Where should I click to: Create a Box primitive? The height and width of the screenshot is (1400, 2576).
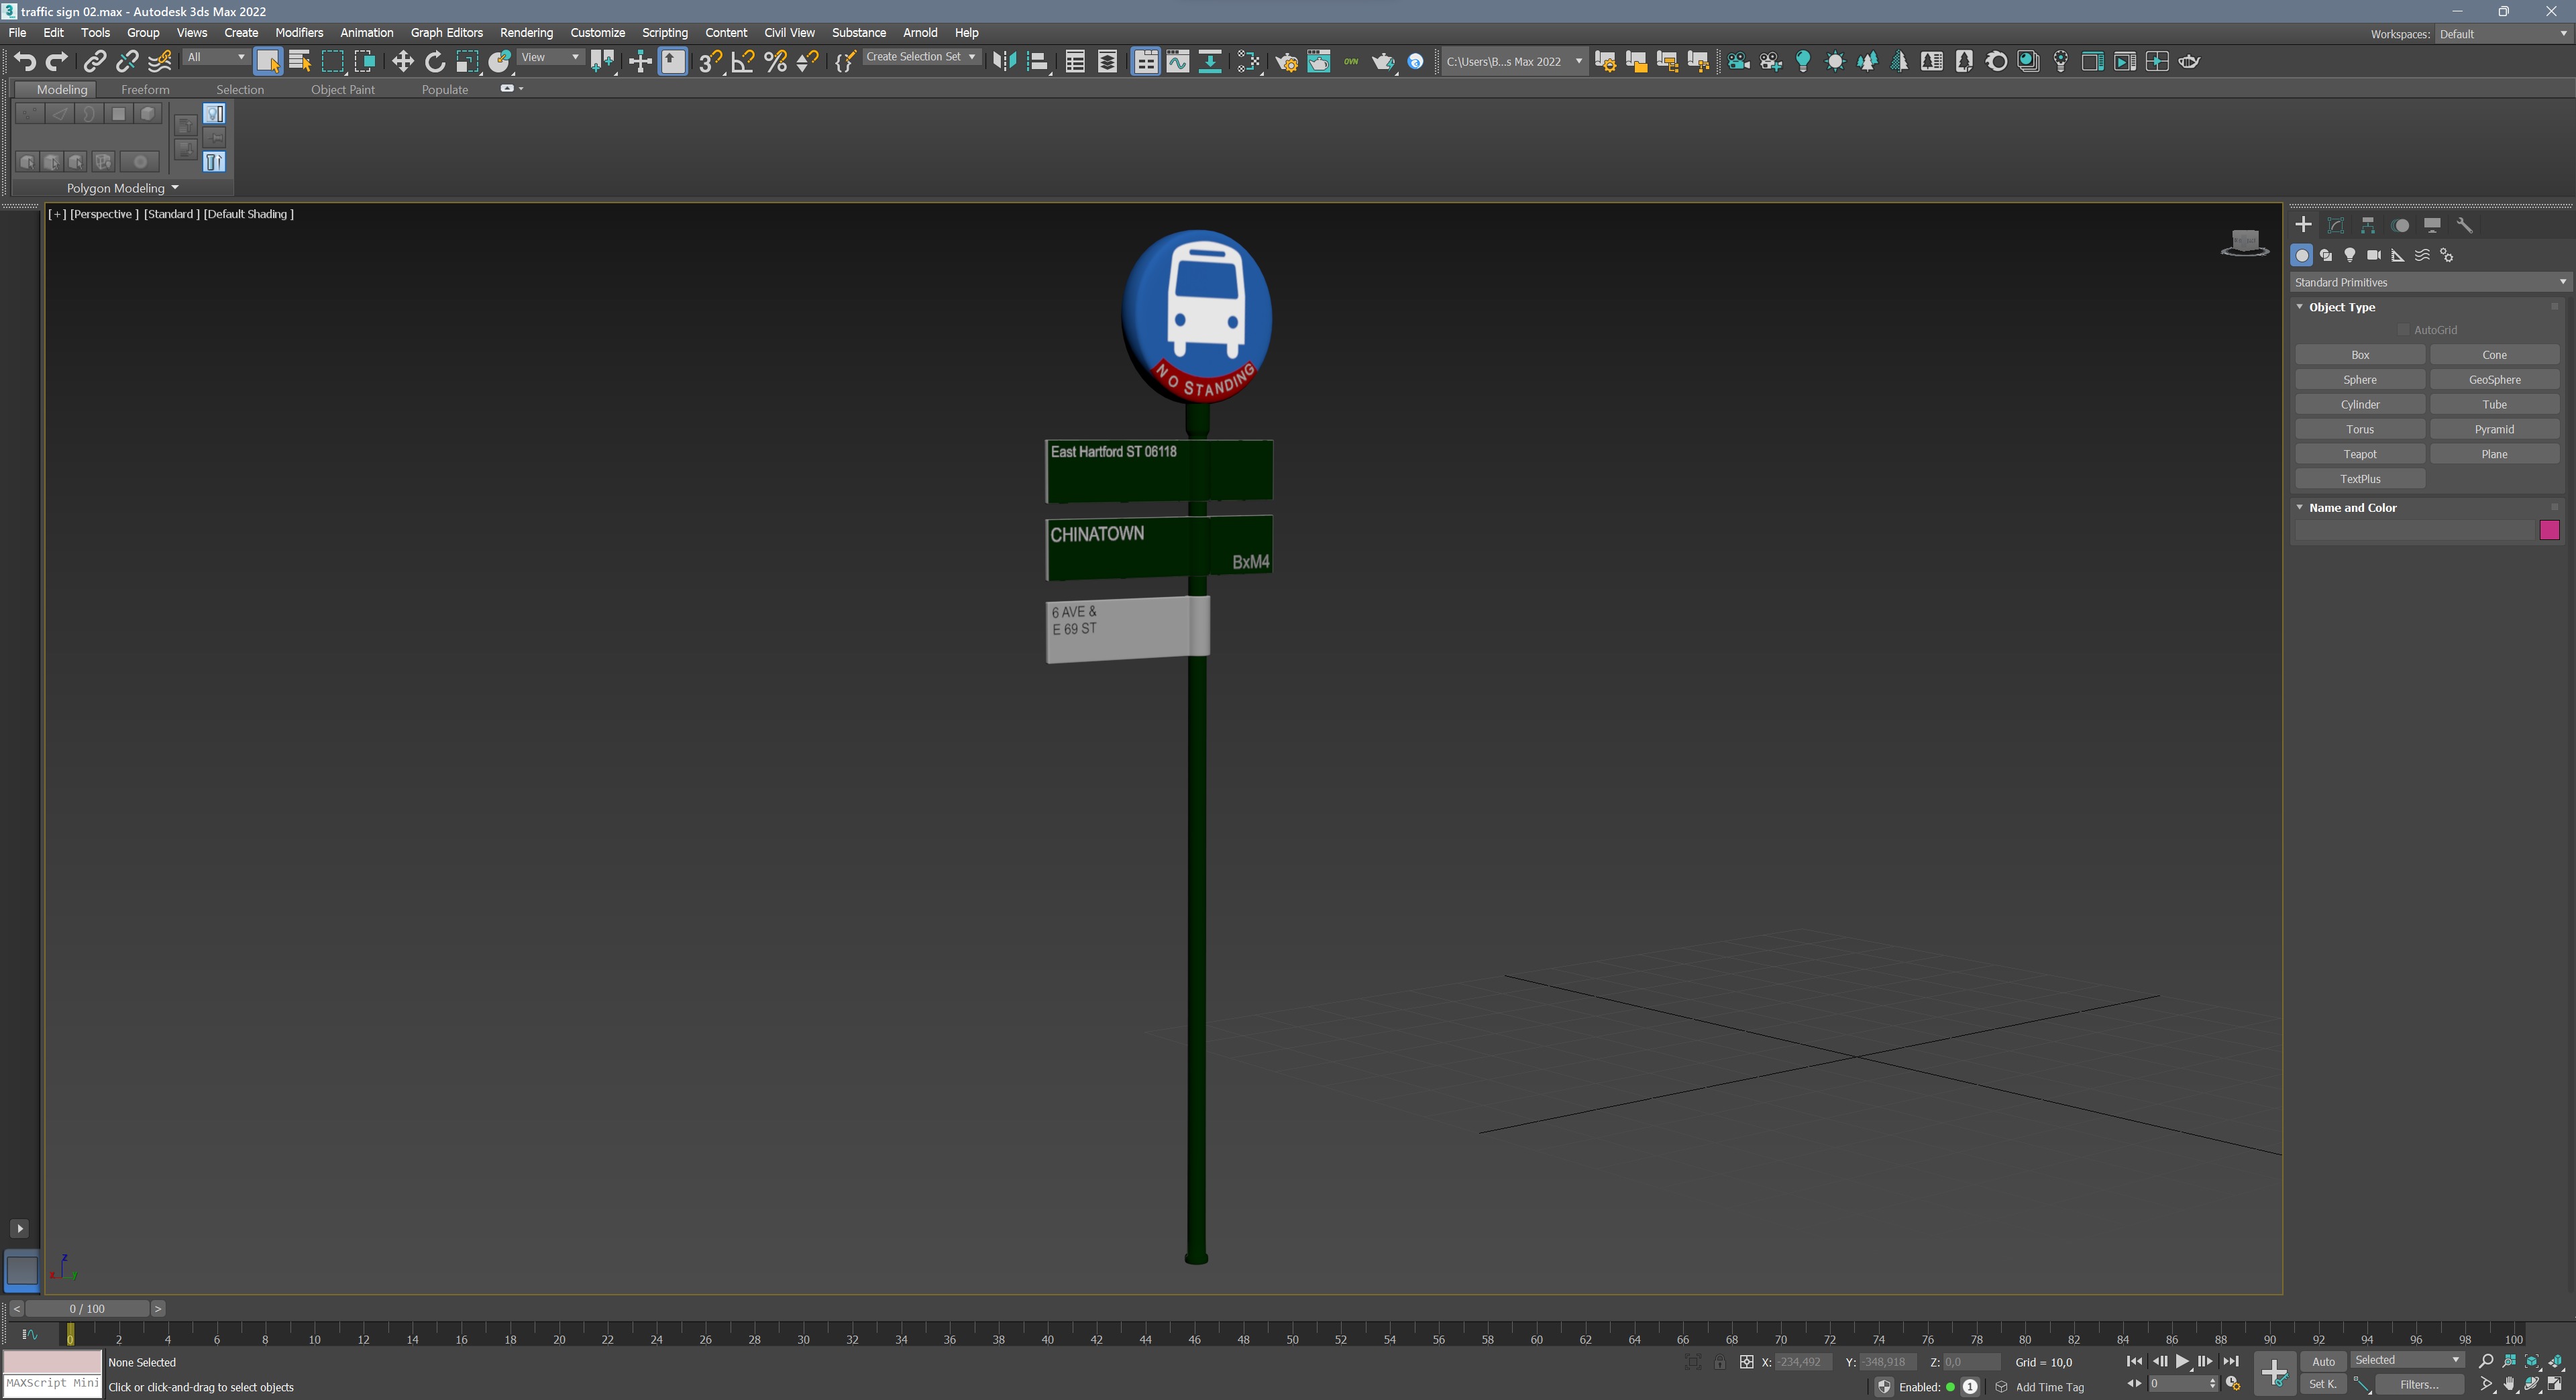click(2360, 355)
